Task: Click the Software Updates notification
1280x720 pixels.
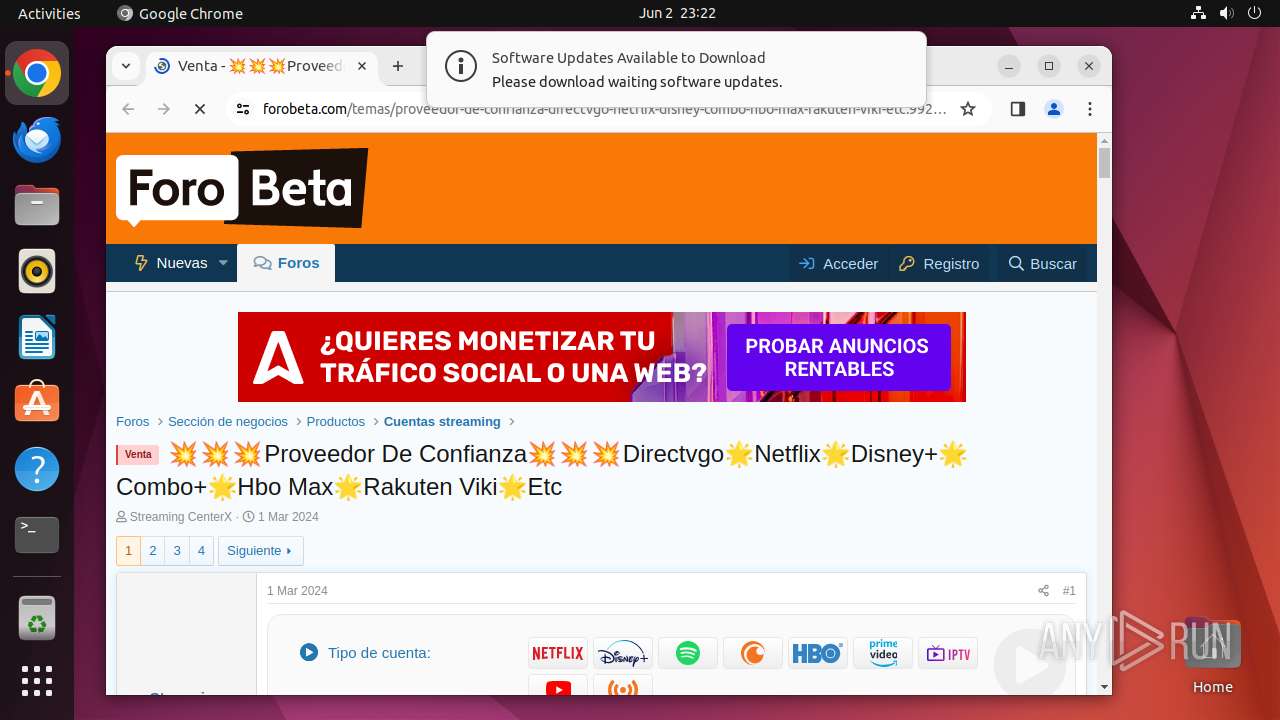Action: pos(676,68)
